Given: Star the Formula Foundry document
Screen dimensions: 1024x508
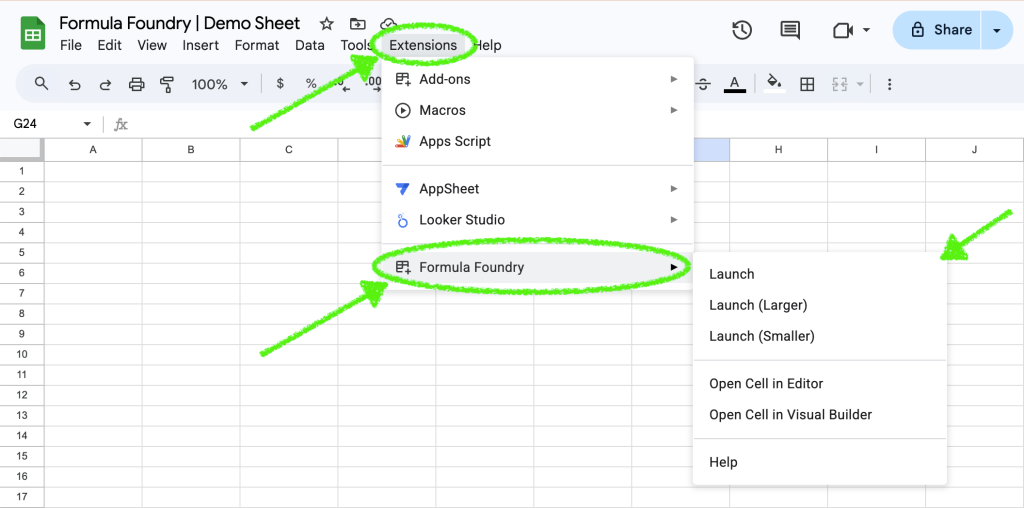Looking at the screenshot, I should (x=326, y=23).
